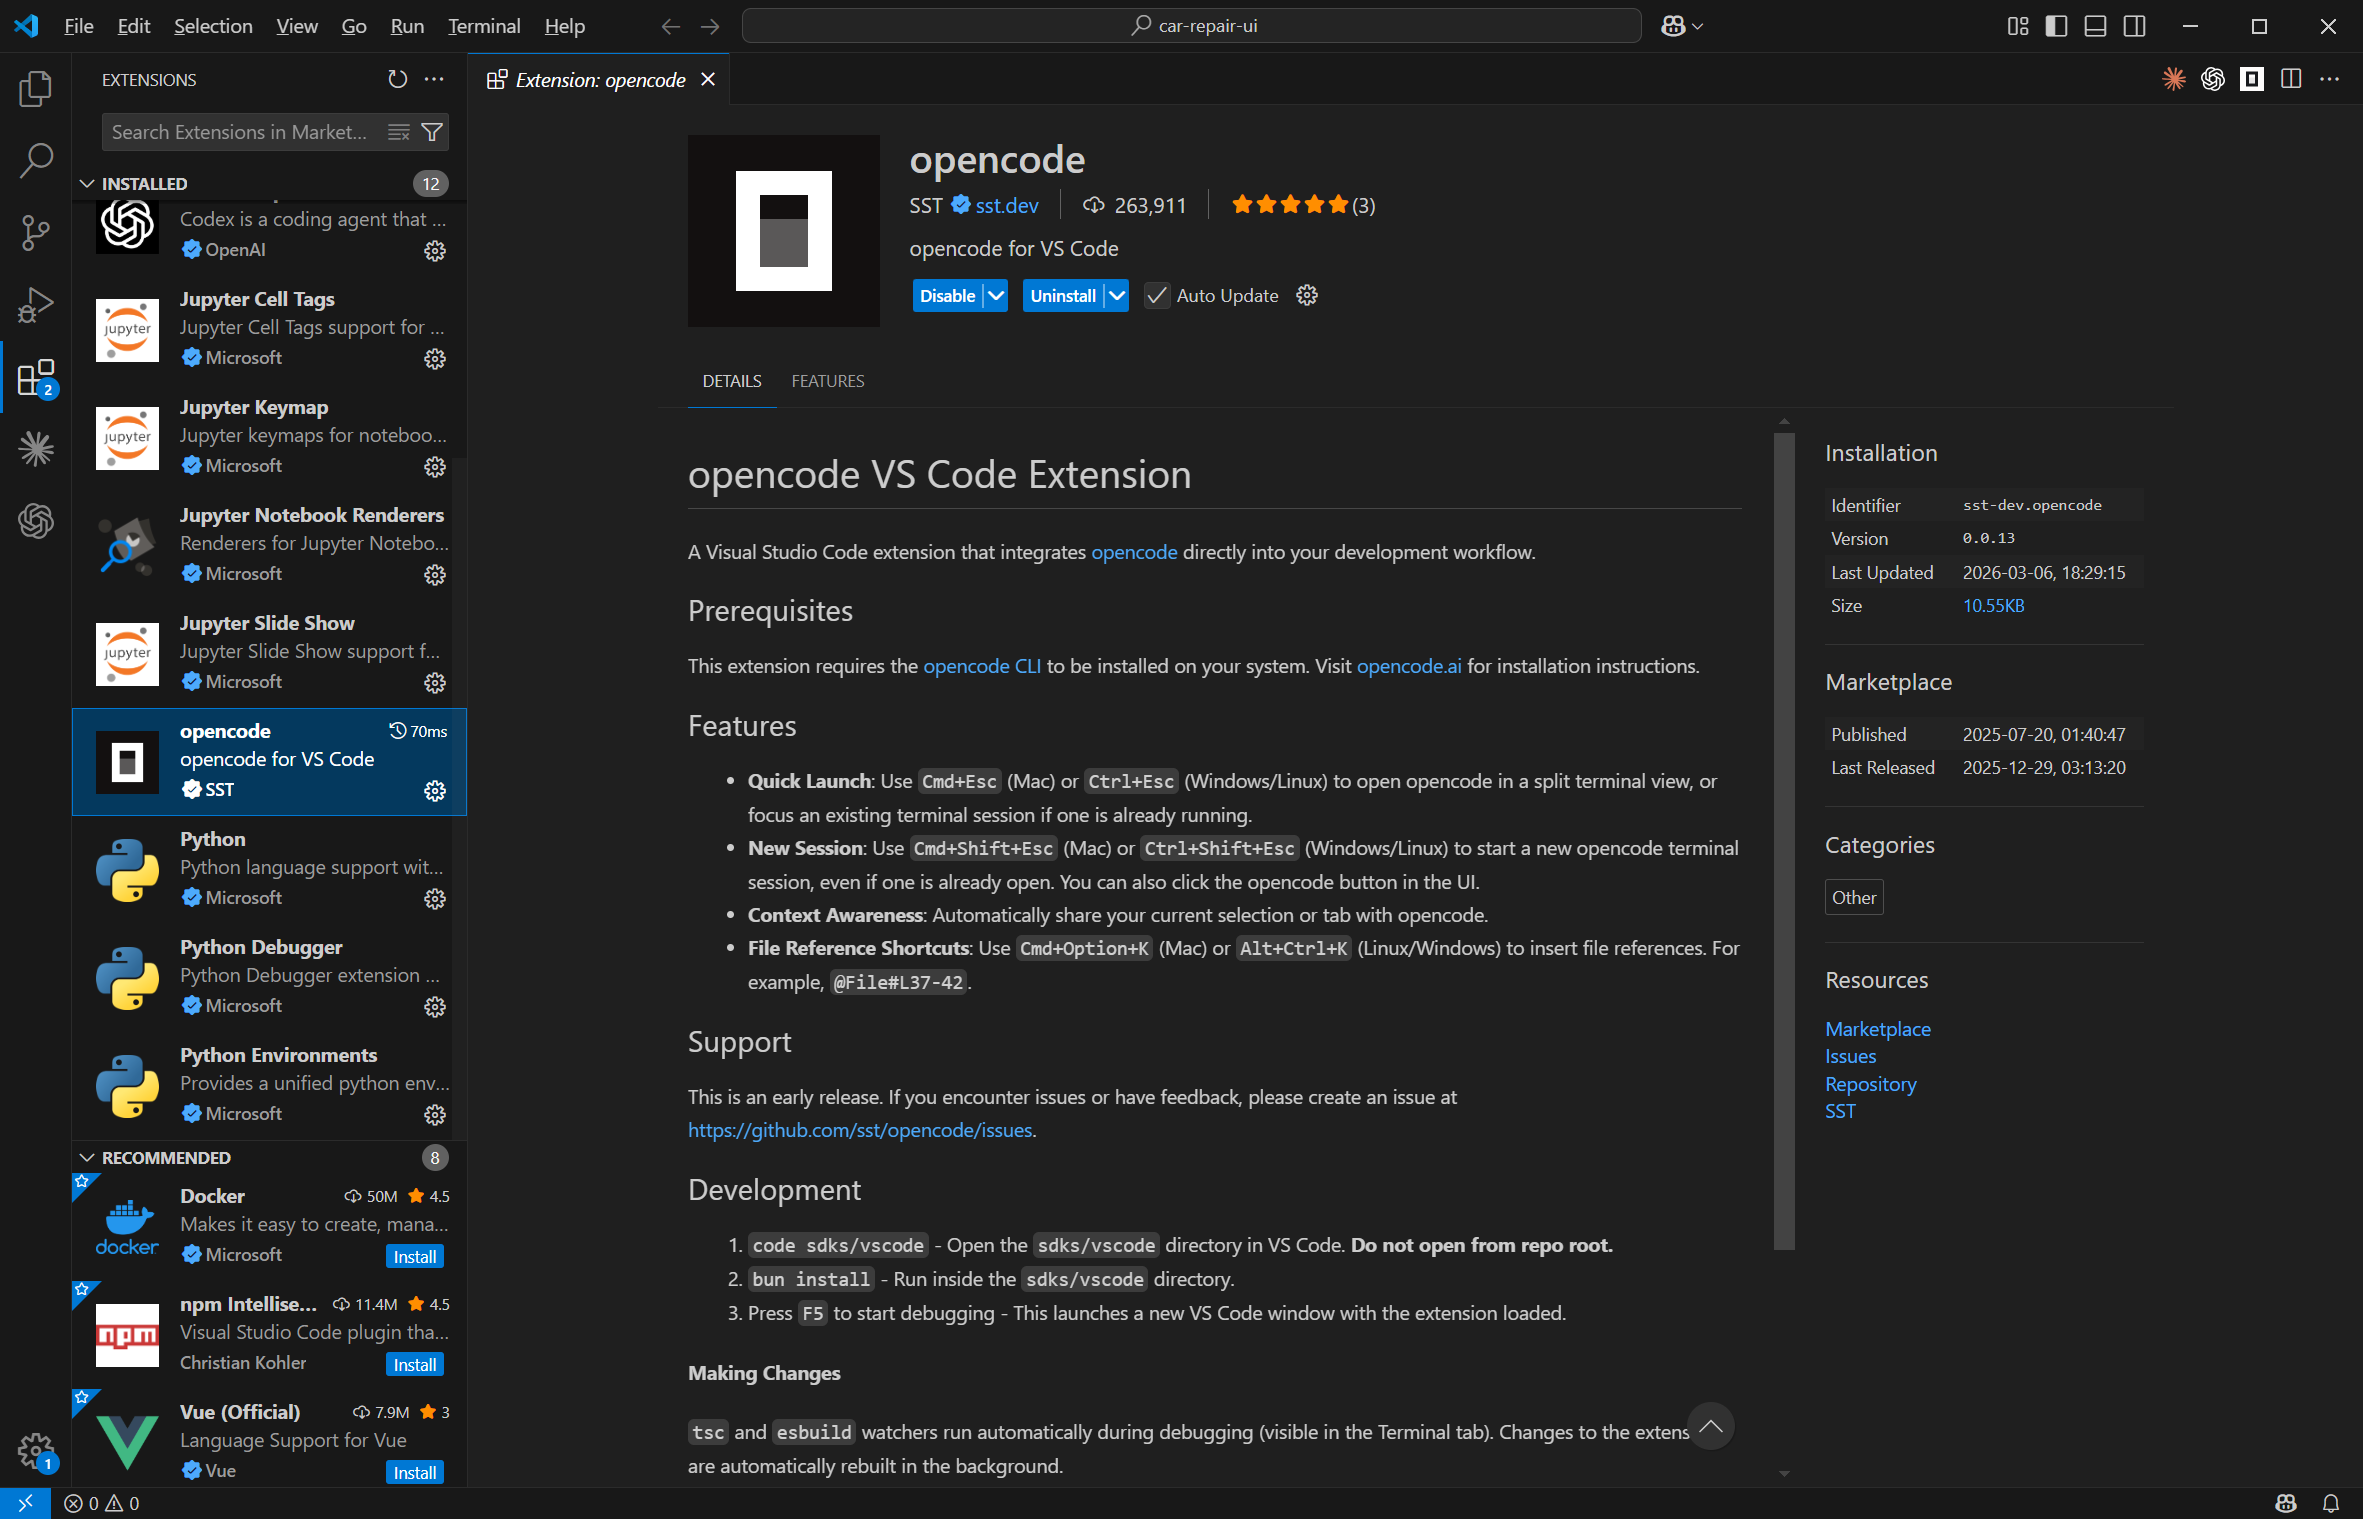This screenshot has height=1519, width=2363.
Task: Open the Run and Debug view
Action: point(36,304)
